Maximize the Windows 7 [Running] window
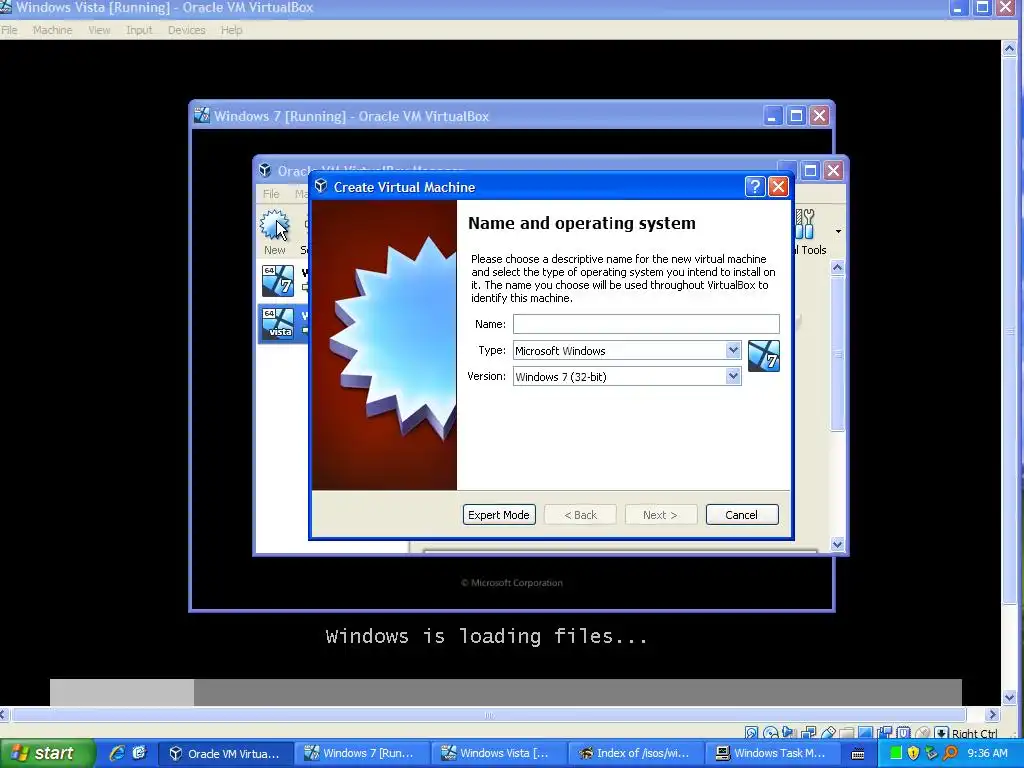This screenshot has height=768, width=1024. pos(795,116)
